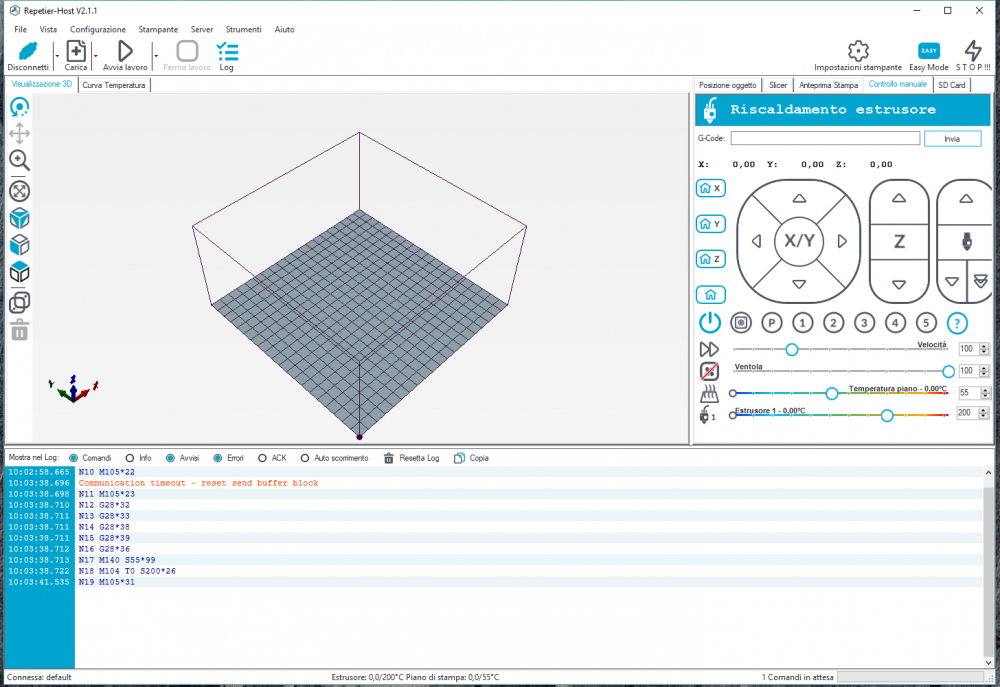Switch to the Curva Temperatura tab
Viewport: 1000px width, 687px height.
114,85
